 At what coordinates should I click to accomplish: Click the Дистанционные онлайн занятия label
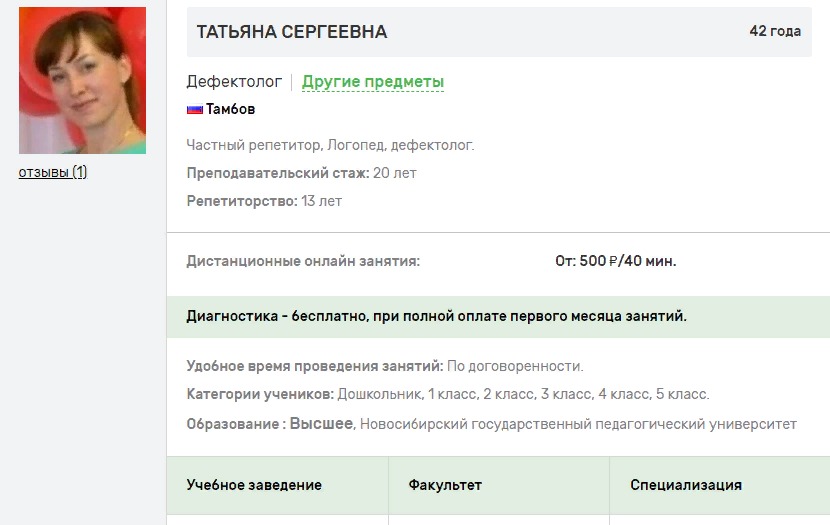click(303, 262)
